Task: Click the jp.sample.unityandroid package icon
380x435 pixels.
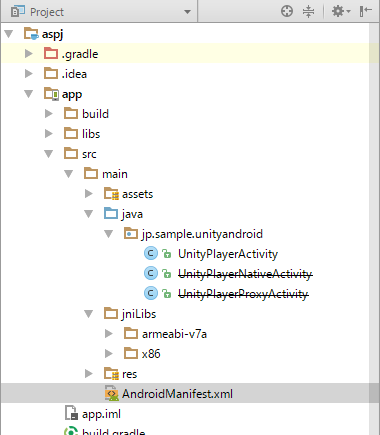Action: coord(131,234)
